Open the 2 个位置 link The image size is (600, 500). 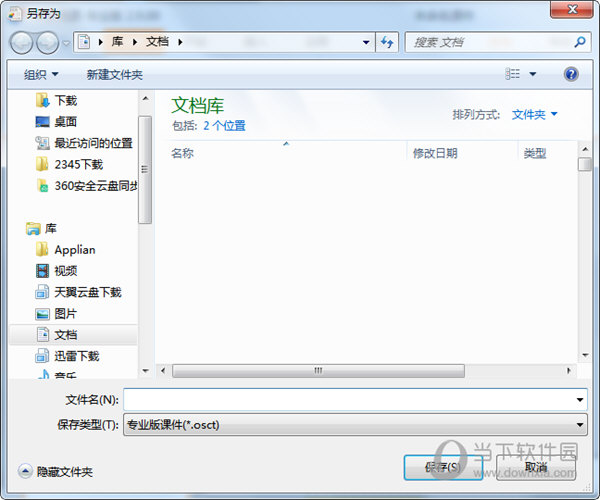point(224,125)
